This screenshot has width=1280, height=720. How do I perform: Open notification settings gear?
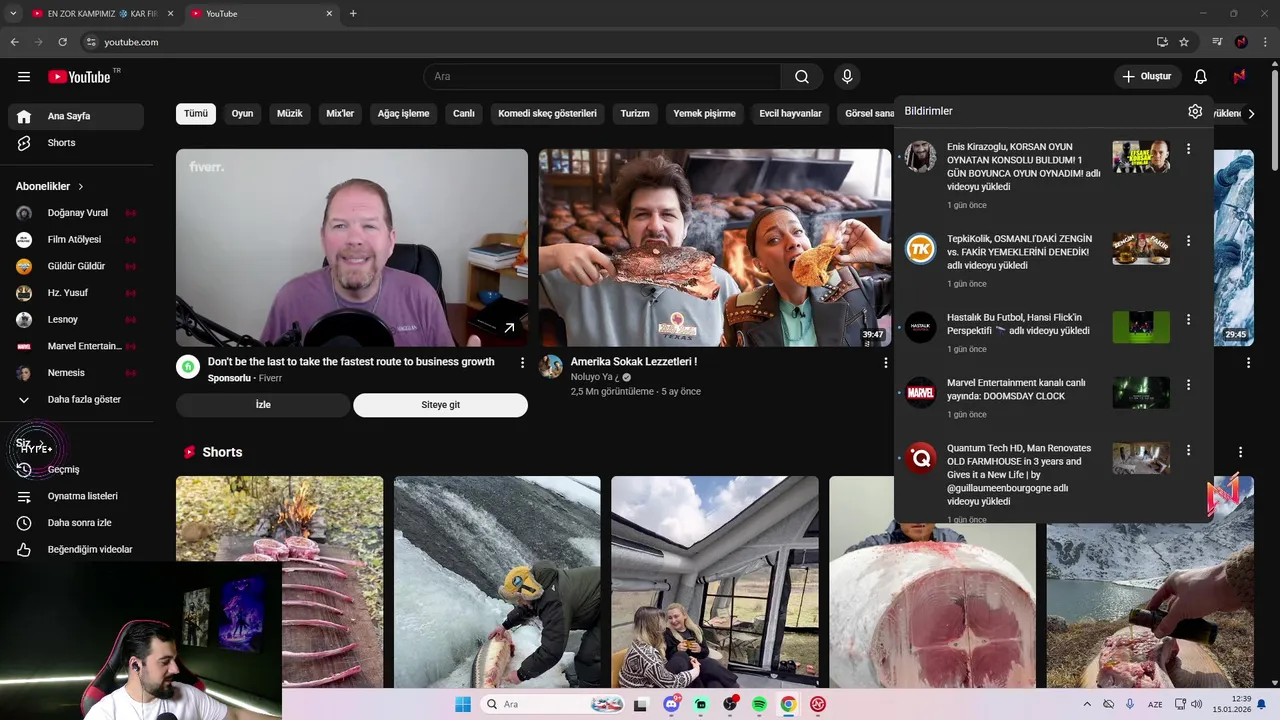pyautogui.click(x=1195, y=111)
